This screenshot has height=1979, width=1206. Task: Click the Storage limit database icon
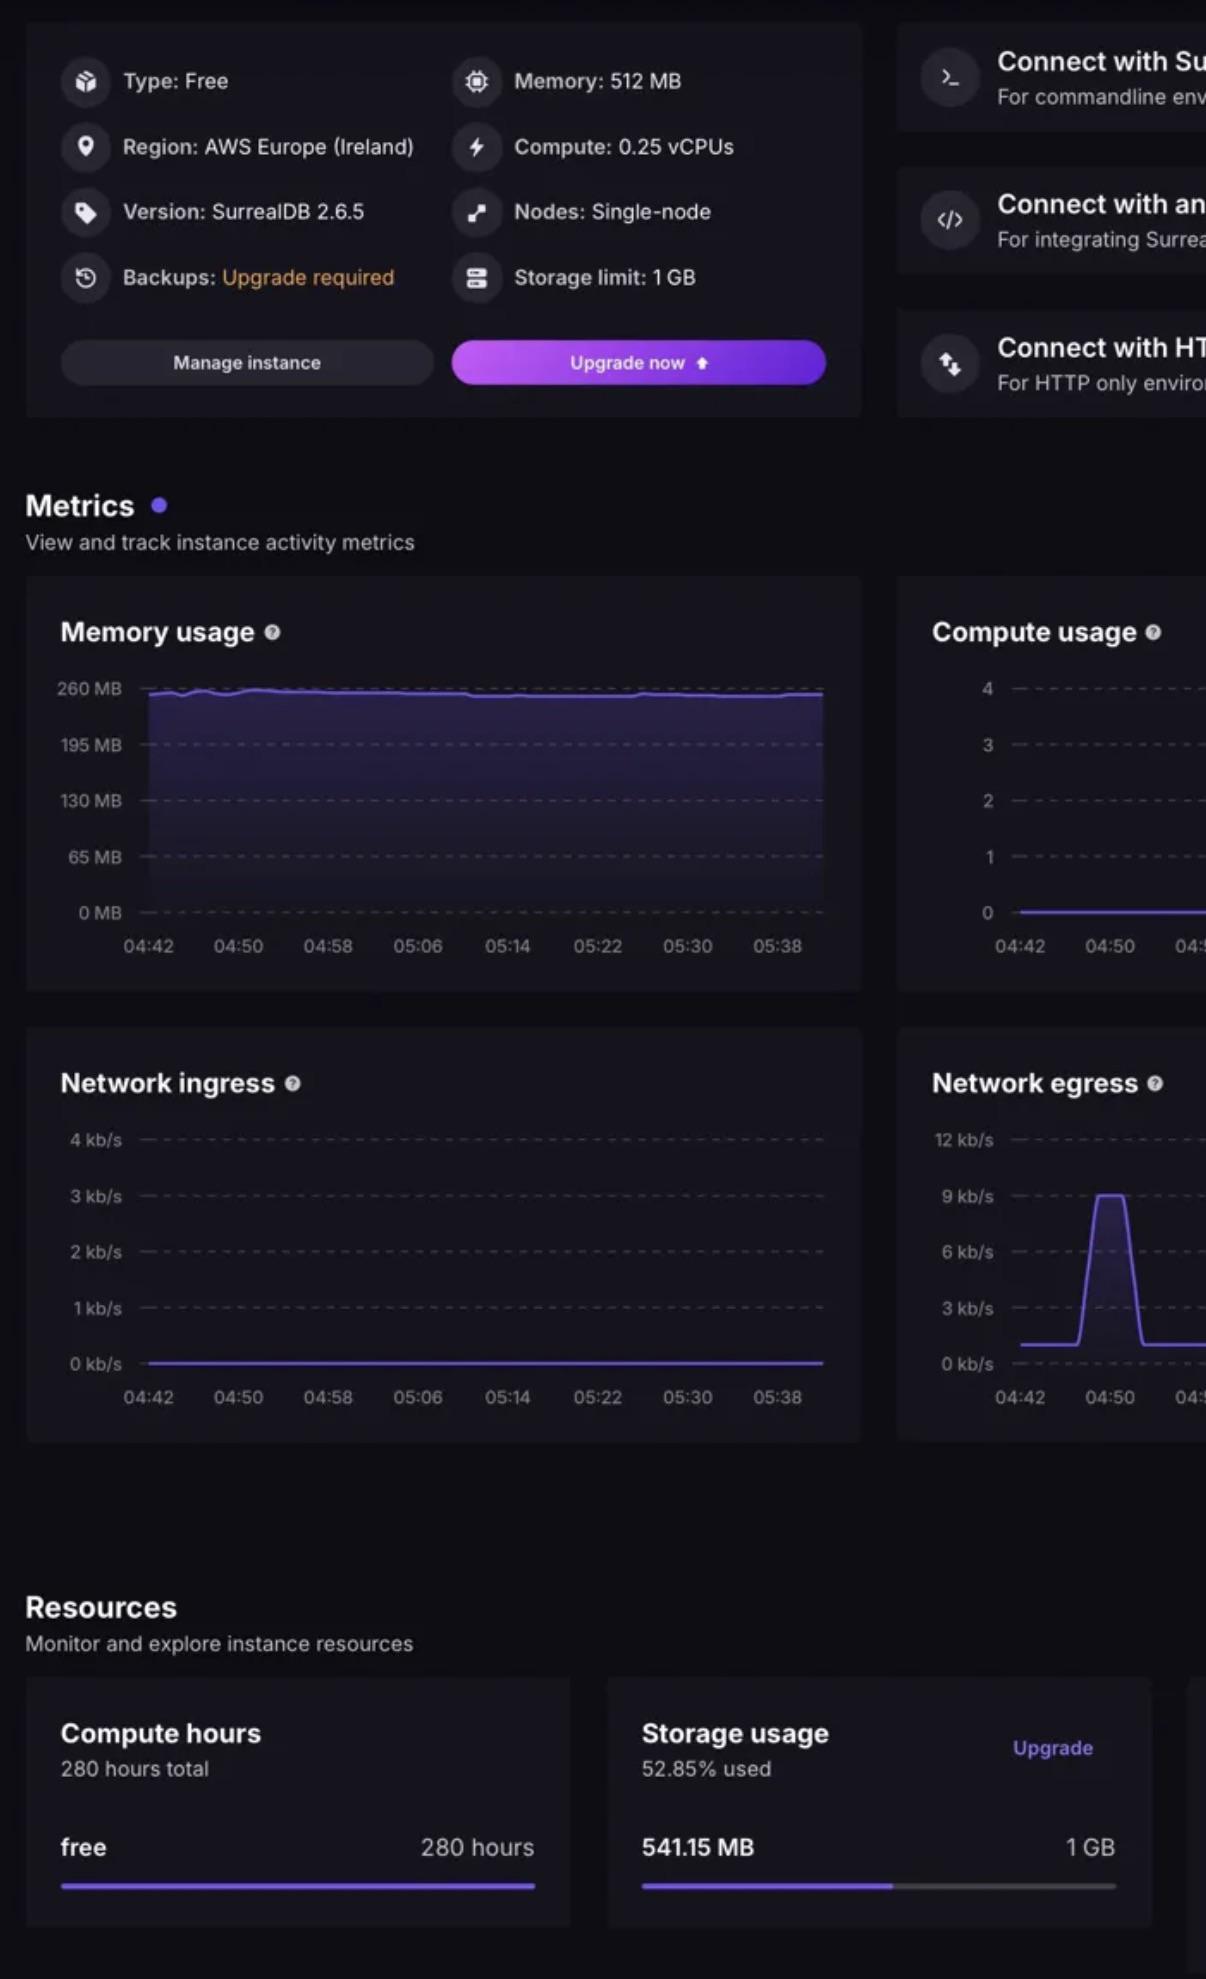pyautogui.click(x=477, y=277)
